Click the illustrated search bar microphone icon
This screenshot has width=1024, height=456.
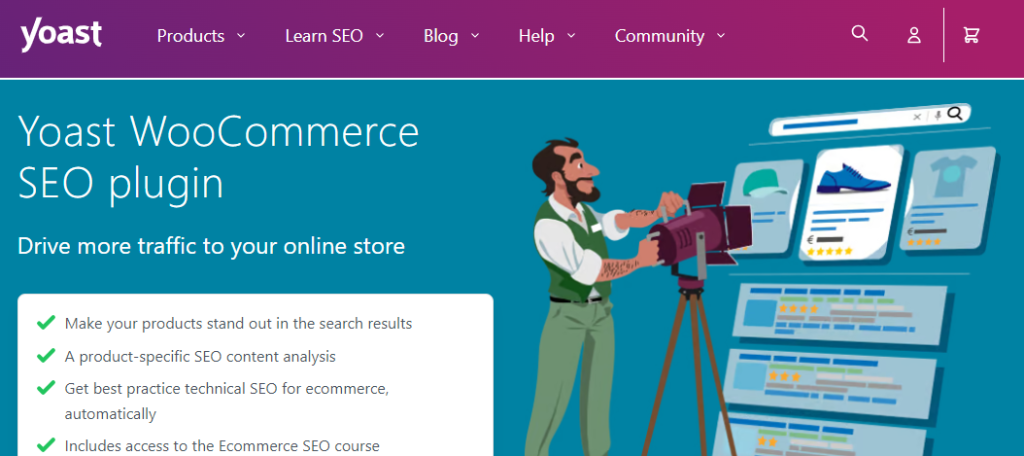pyautogui.click(x=937, y=116)
